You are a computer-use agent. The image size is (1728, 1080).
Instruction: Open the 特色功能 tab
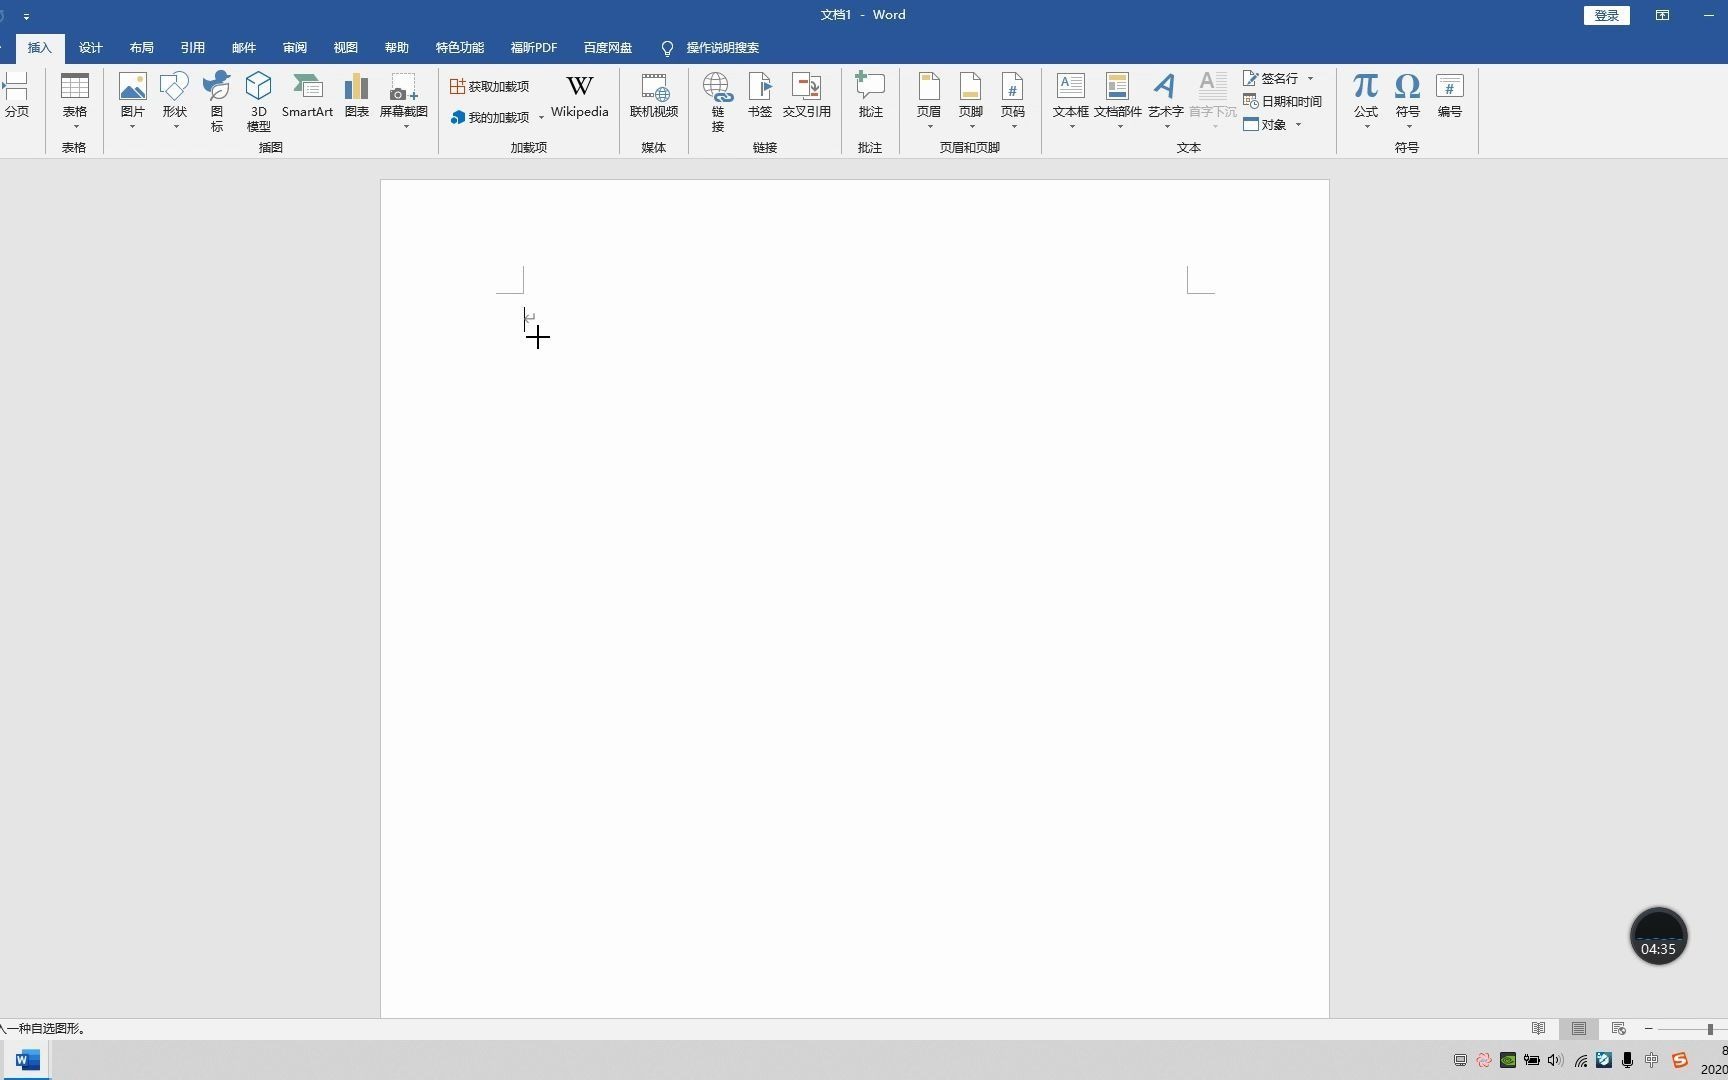pyautogui.click(x=460, y=48)
